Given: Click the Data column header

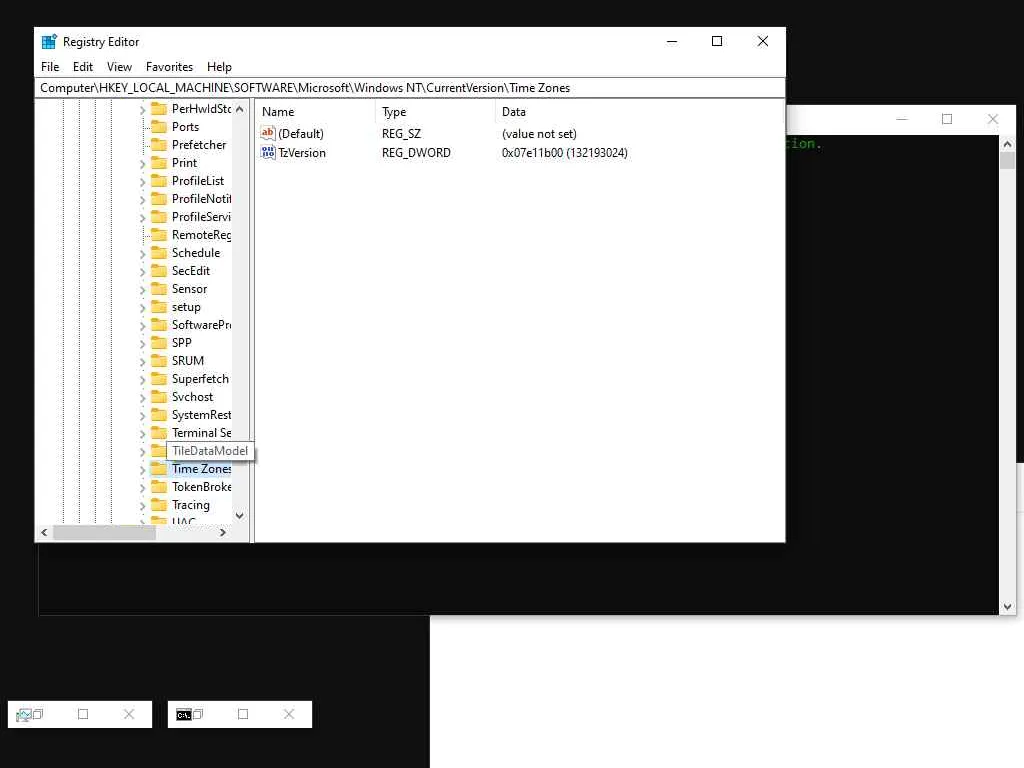Looking at the screenshot, I should (x=639, y=112).
